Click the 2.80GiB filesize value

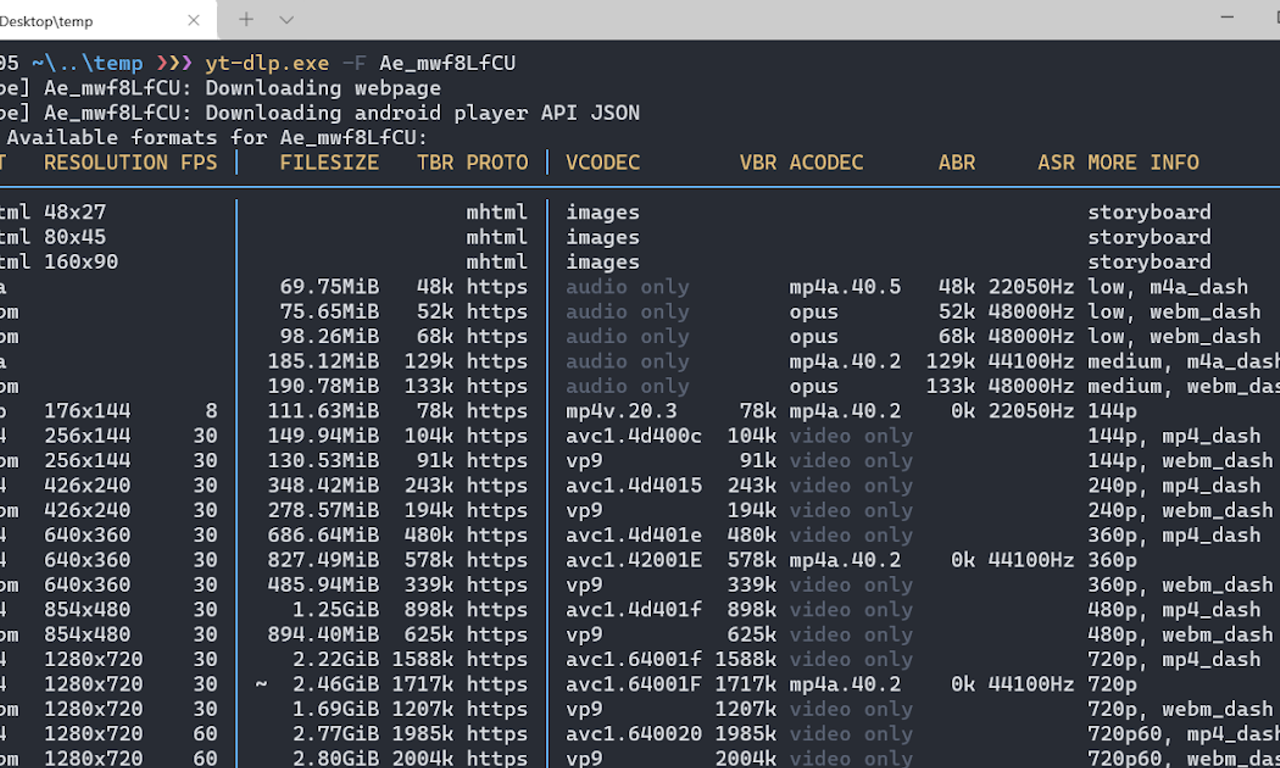tap(336, 759)
